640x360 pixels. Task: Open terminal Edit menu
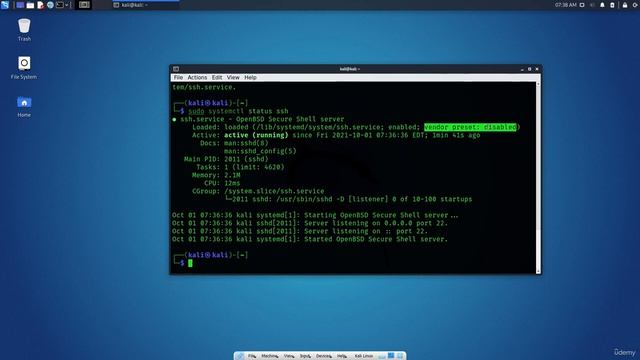click(x=217, y=78)
